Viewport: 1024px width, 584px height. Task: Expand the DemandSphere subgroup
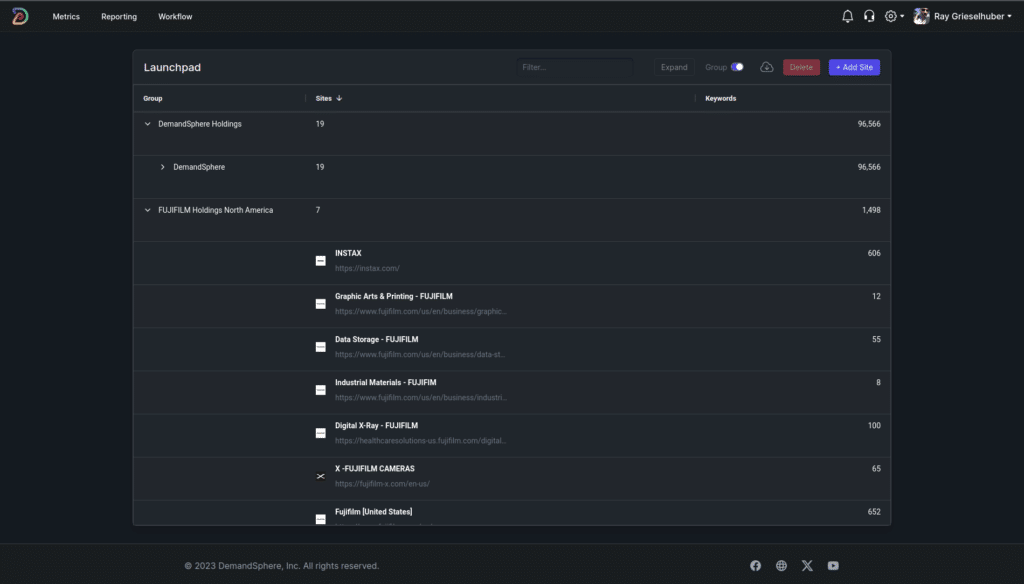point(163,167)
